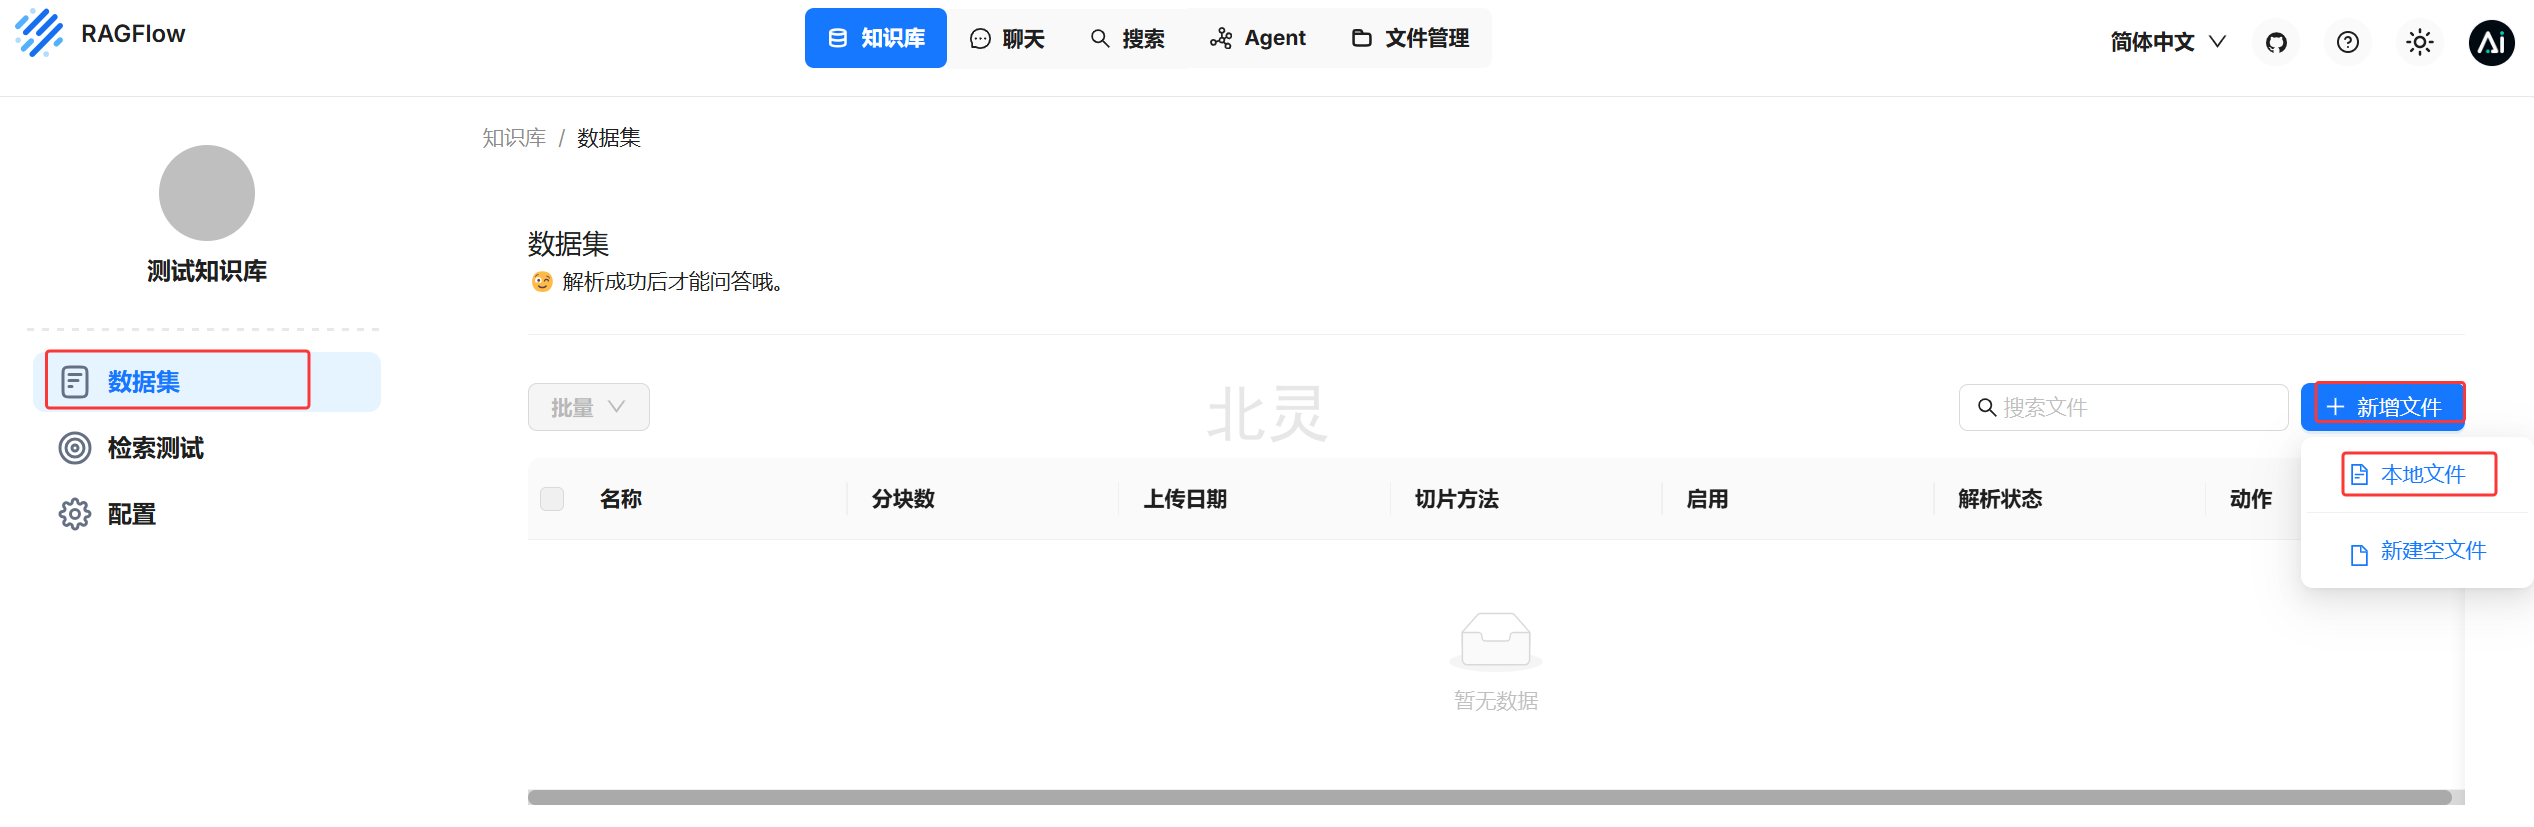Image resolution: width=2534 pixels, height=827 pixels.
Task: Click the empty inbox 暂无数据 icon
Action: coord(1496,640)
